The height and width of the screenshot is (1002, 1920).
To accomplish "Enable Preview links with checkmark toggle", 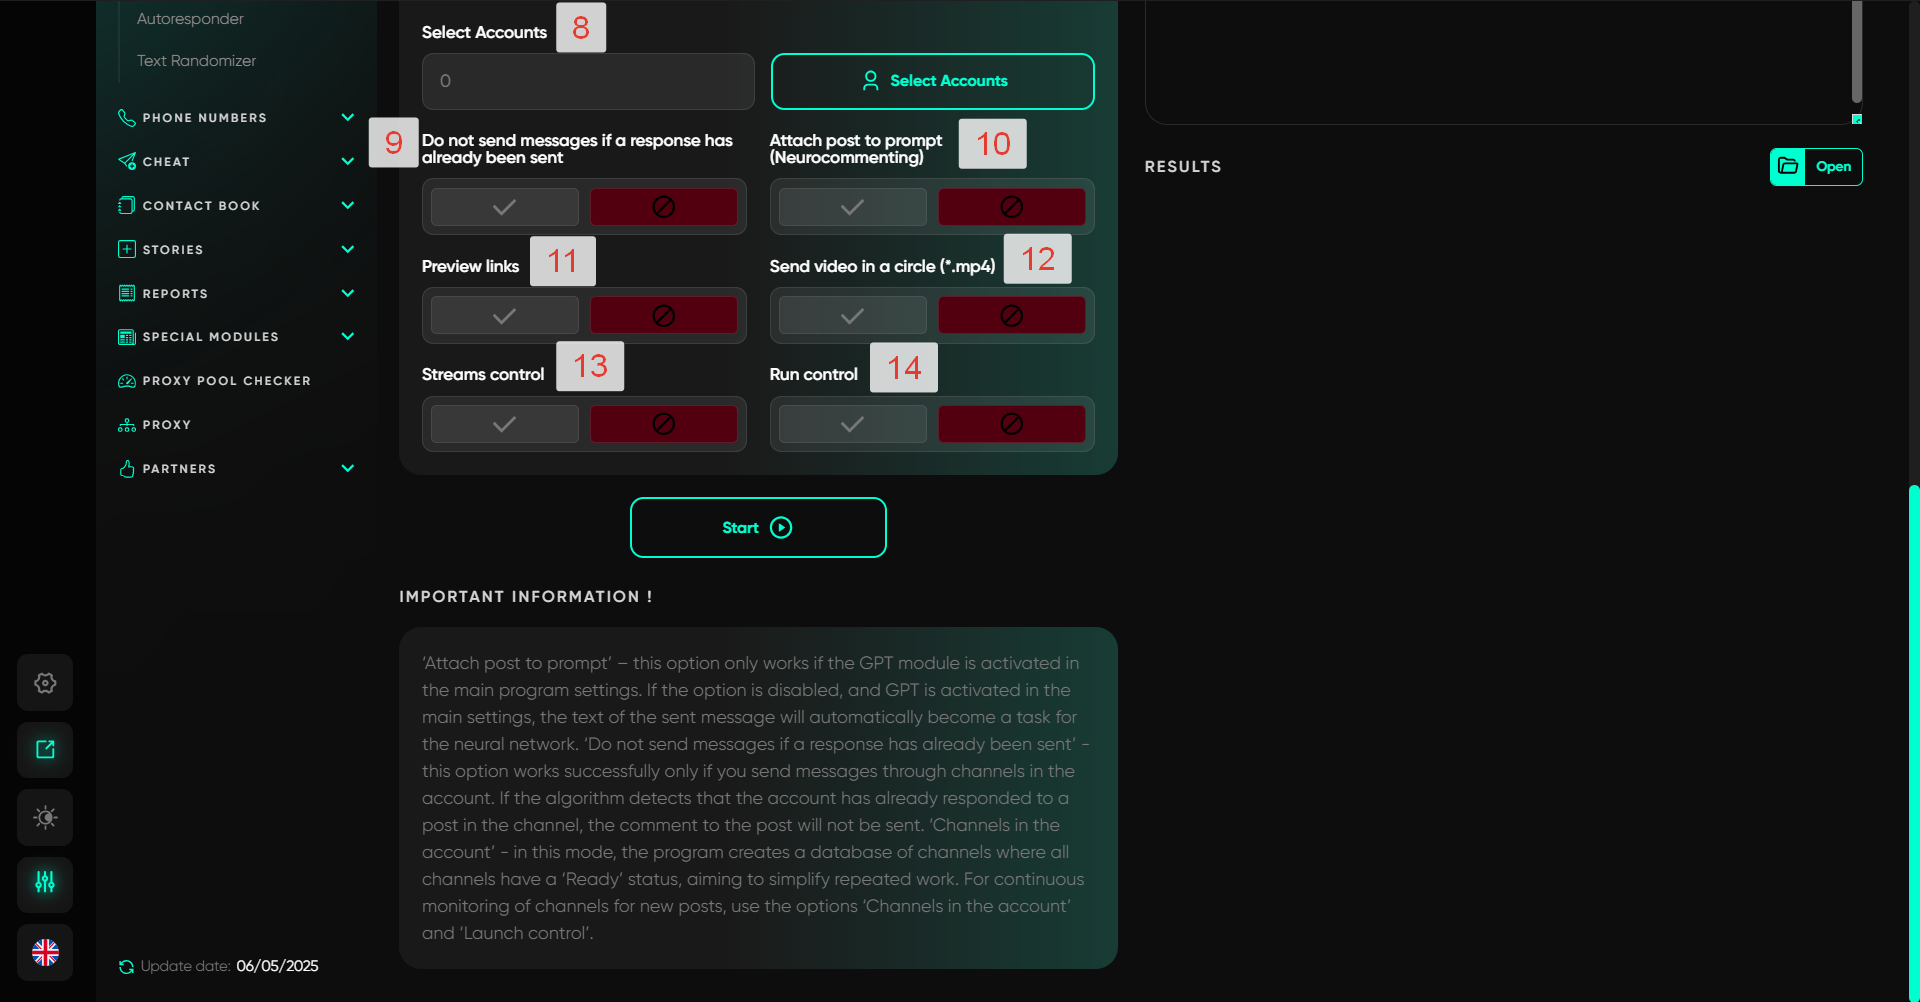I will [505, 316].
